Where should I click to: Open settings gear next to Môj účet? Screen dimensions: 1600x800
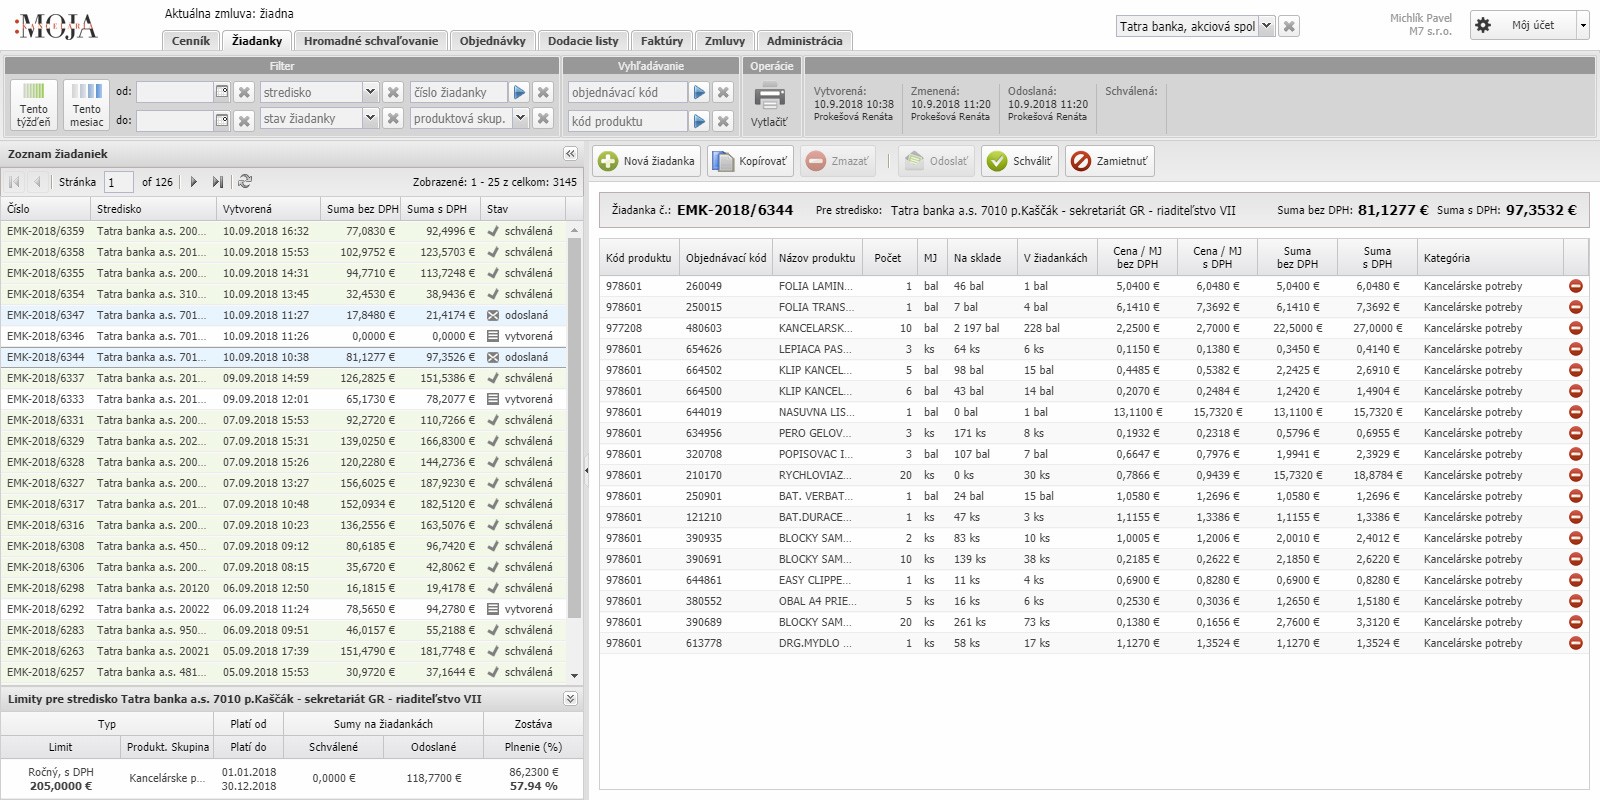[1483, 25]
